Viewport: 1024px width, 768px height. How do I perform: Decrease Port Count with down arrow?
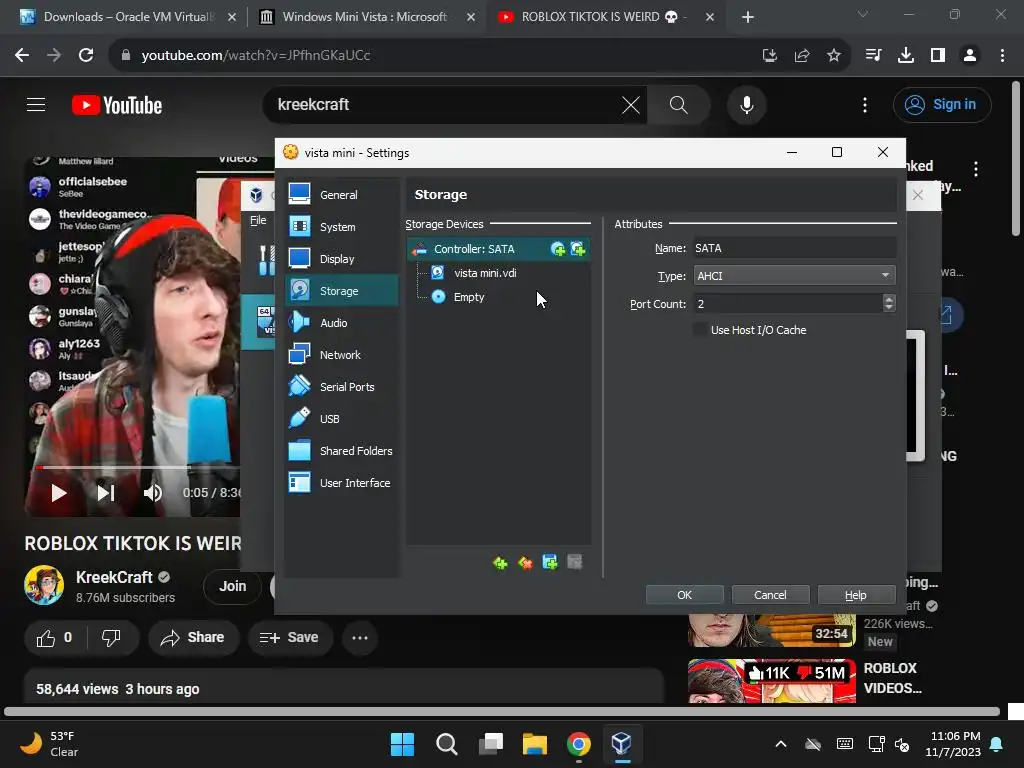[889, 308]
